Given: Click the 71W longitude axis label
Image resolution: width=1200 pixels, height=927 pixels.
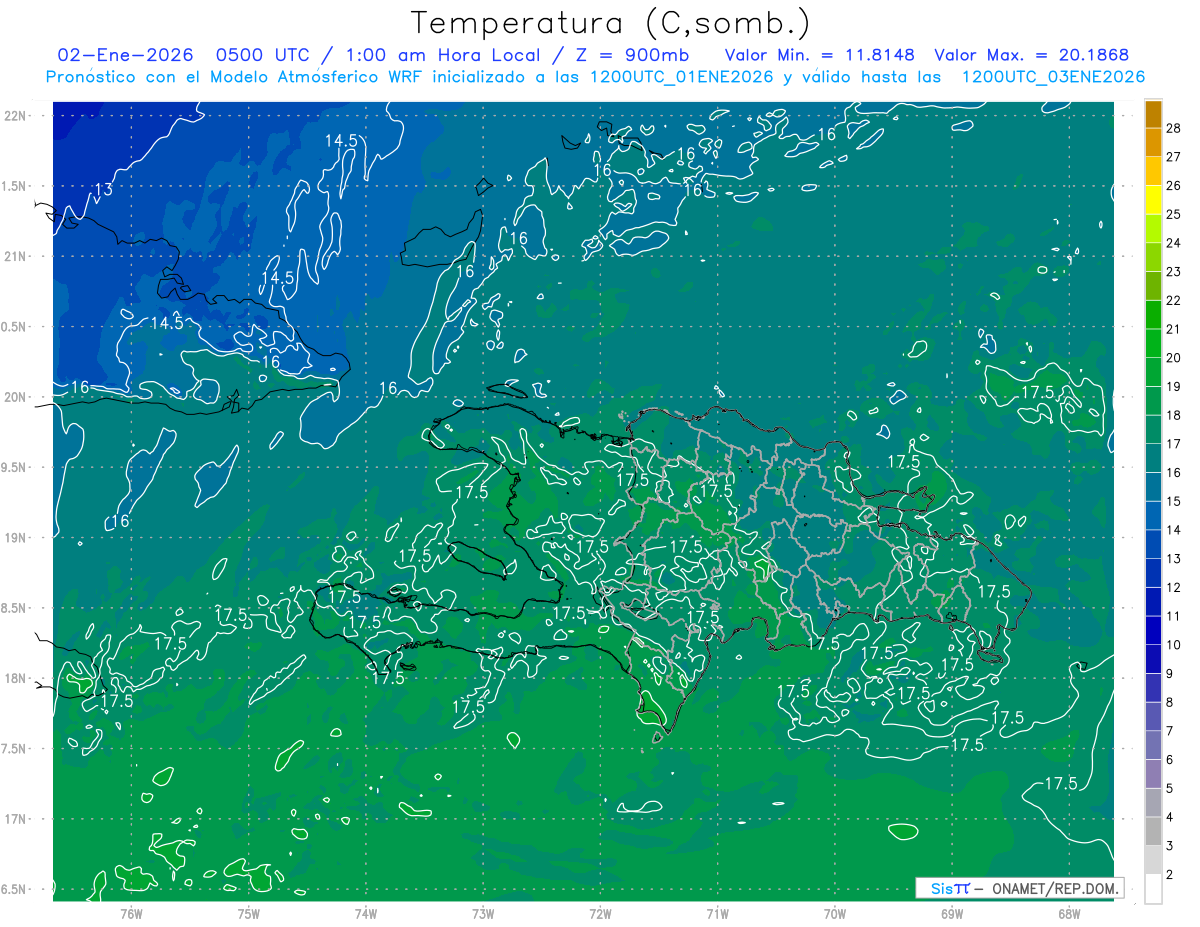Looking at the screenshot, I should coord(717,913).
